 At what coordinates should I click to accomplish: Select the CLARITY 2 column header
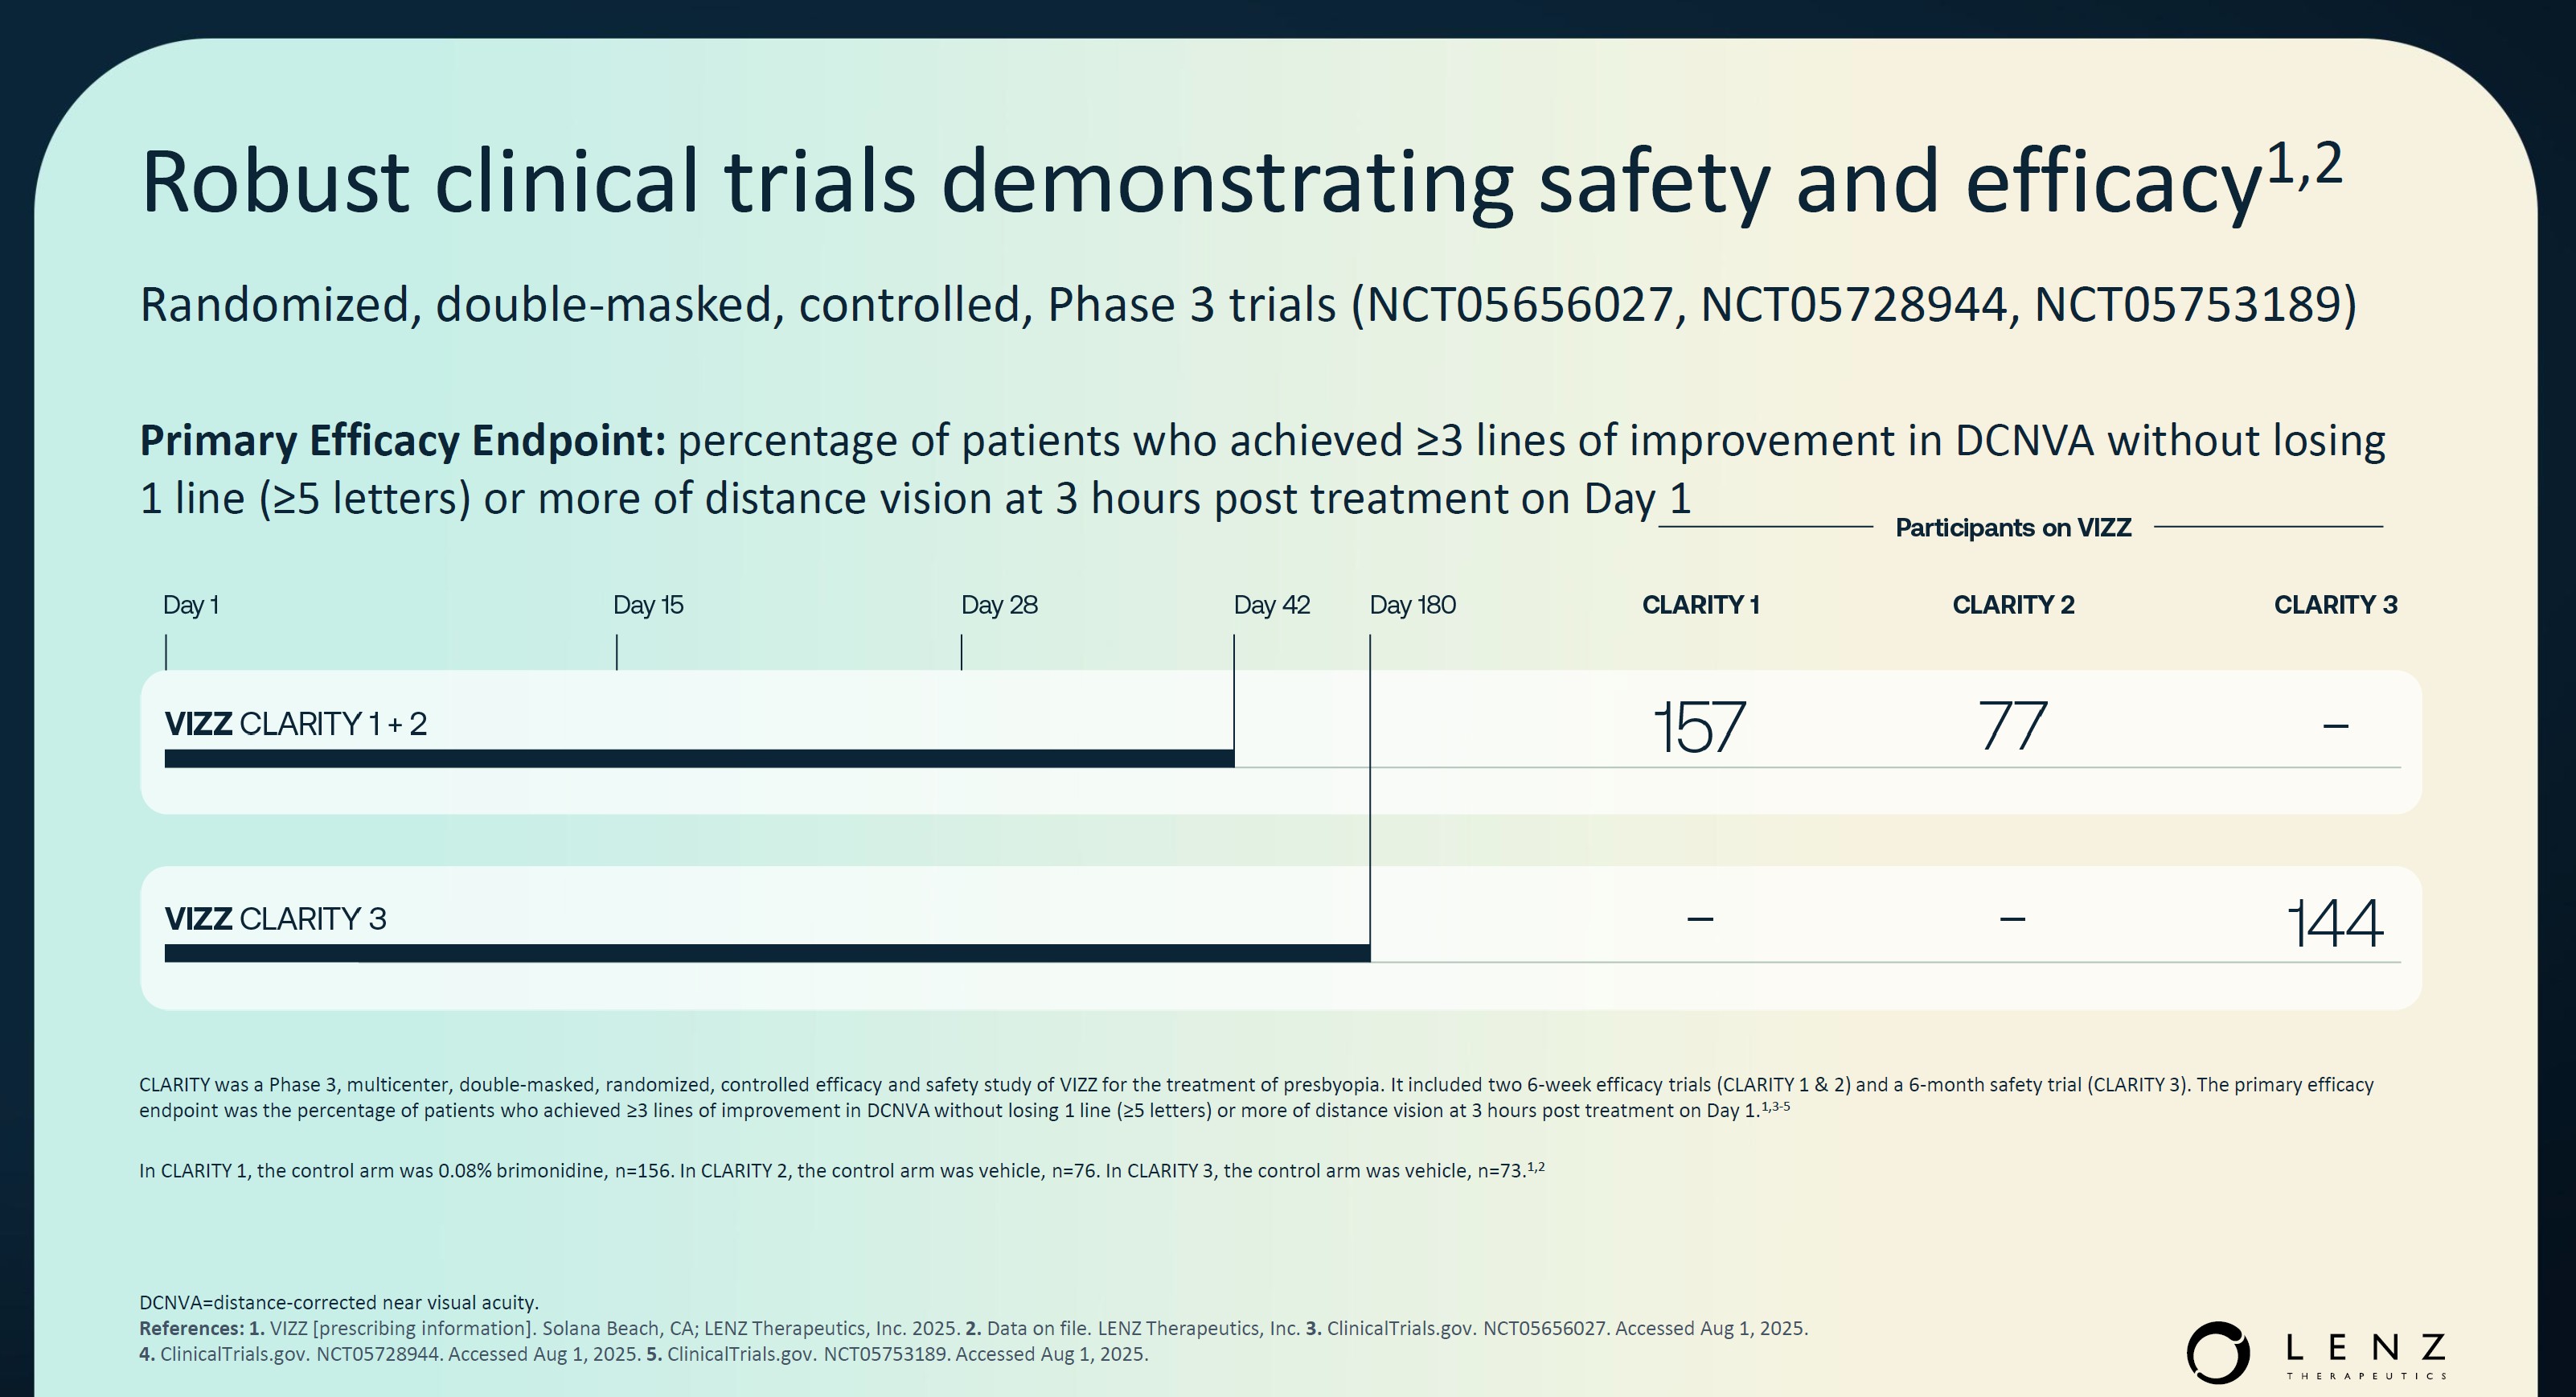[2013, 605]
